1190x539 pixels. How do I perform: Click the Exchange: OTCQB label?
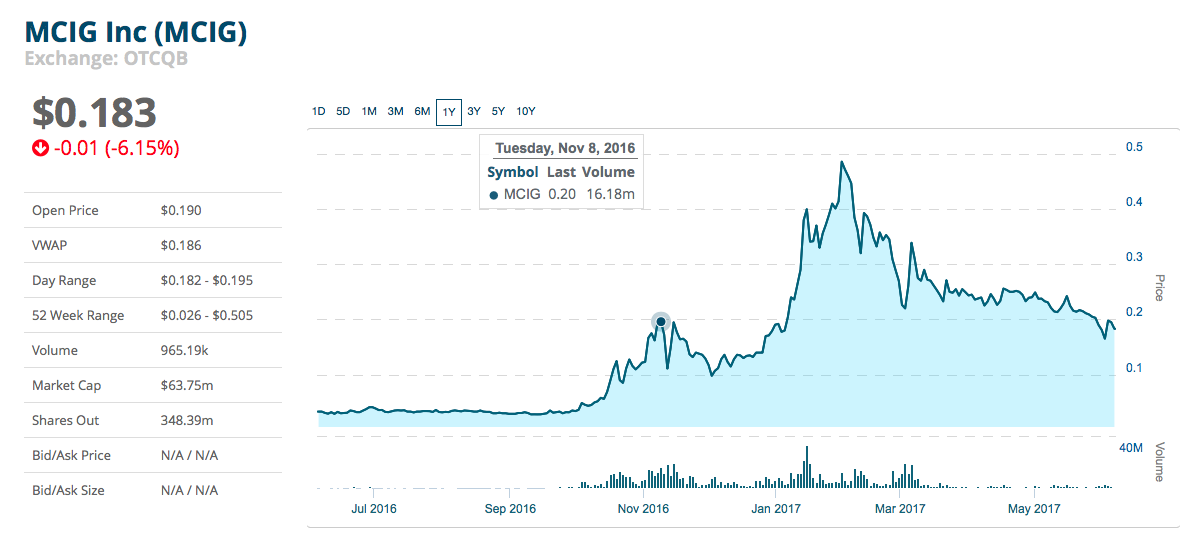tap(106, 58)
